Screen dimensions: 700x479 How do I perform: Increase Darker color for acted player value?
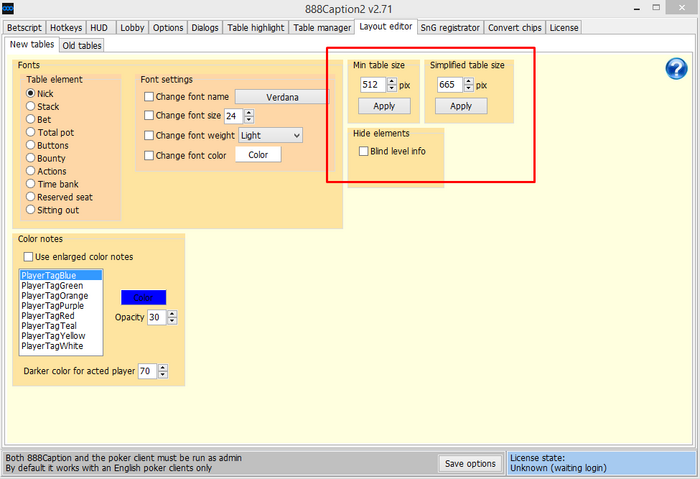pyautogui.click(x=163, y=368)
